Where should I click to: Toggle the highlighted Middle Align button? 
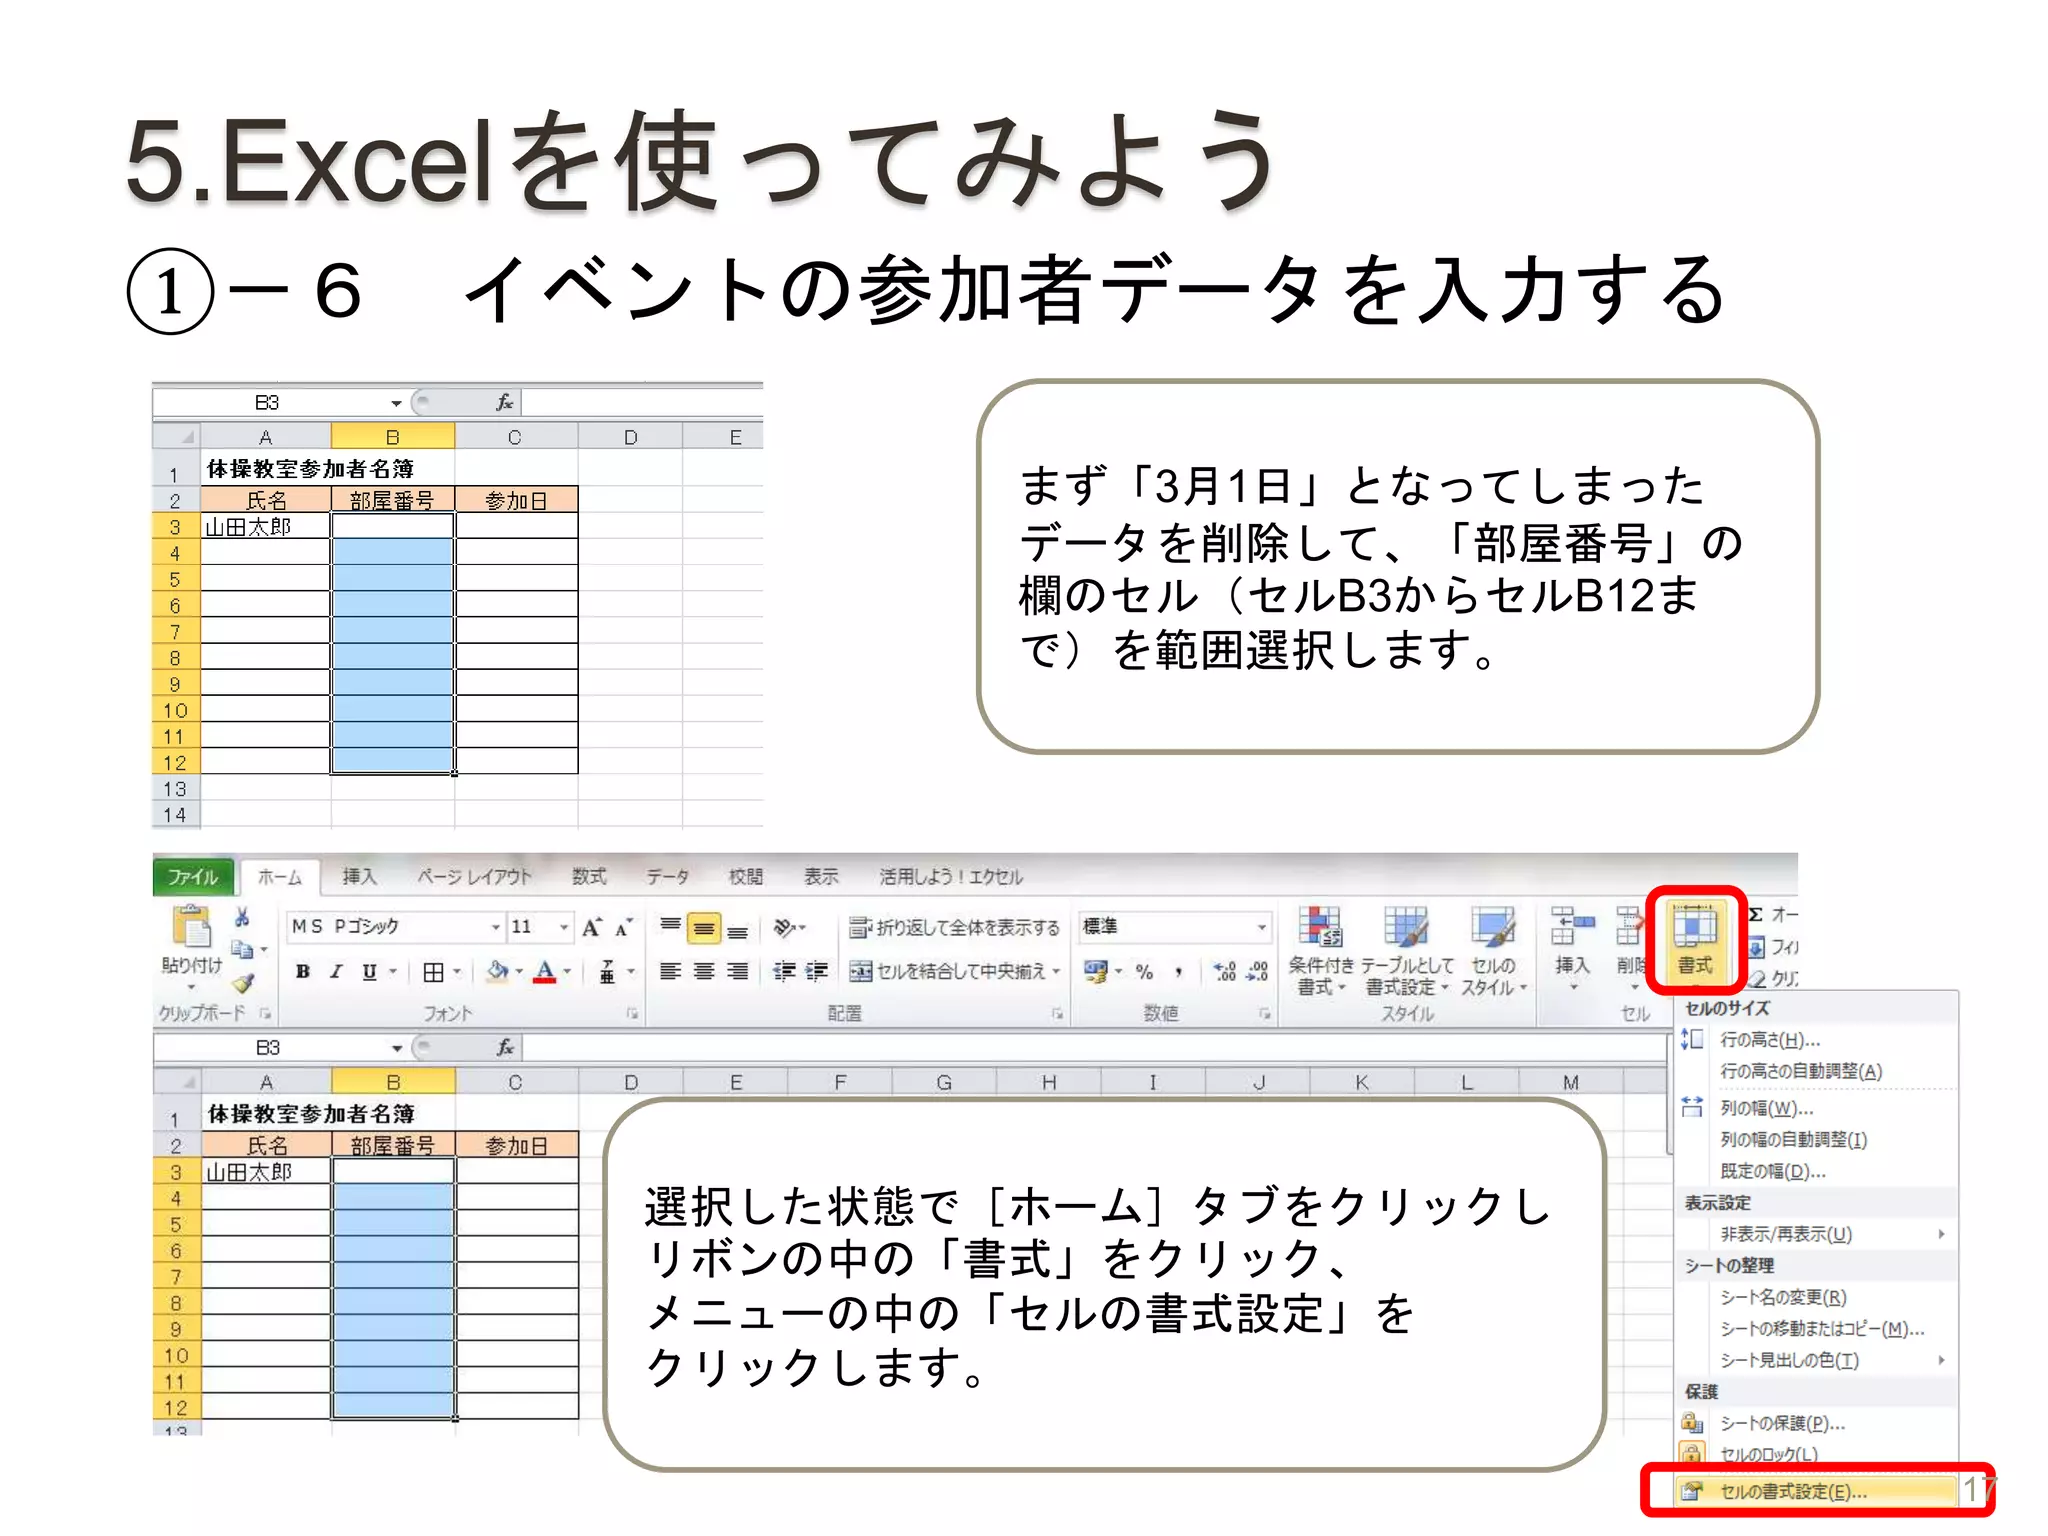click(x=704, y=928)
